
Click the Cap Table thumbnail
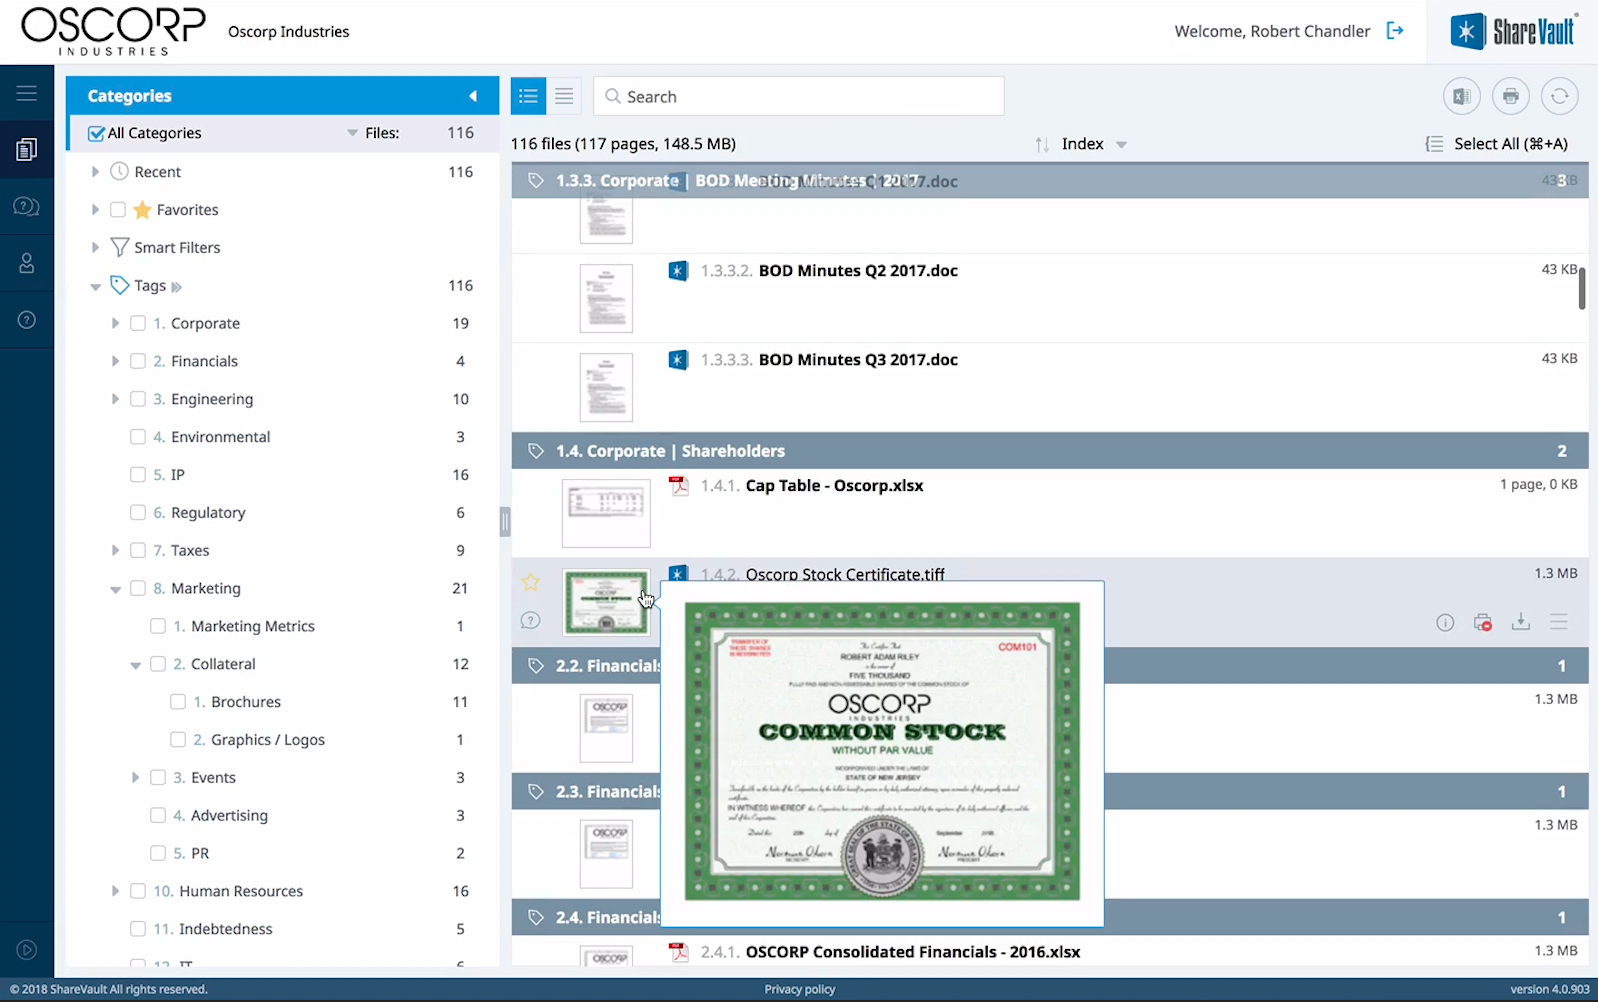coord(606,513)
